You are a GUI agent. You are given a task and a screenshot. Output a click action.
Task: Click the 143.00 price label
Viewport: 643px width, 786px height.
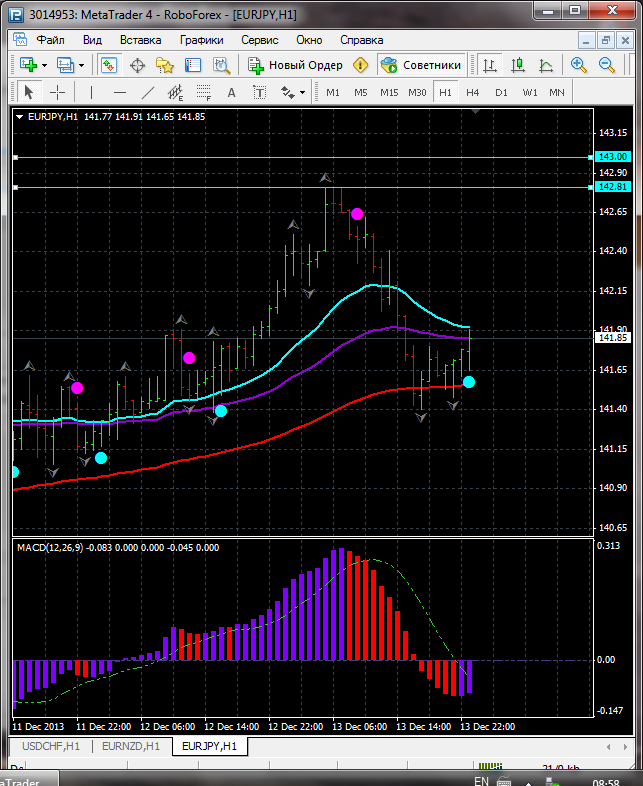(x=612, y=157)
